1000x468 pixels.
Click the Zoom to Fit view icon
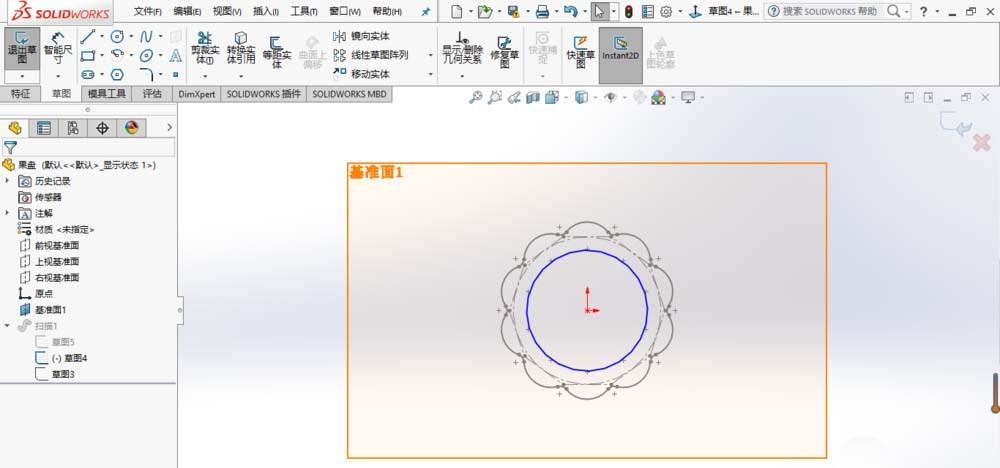[475, 97]
